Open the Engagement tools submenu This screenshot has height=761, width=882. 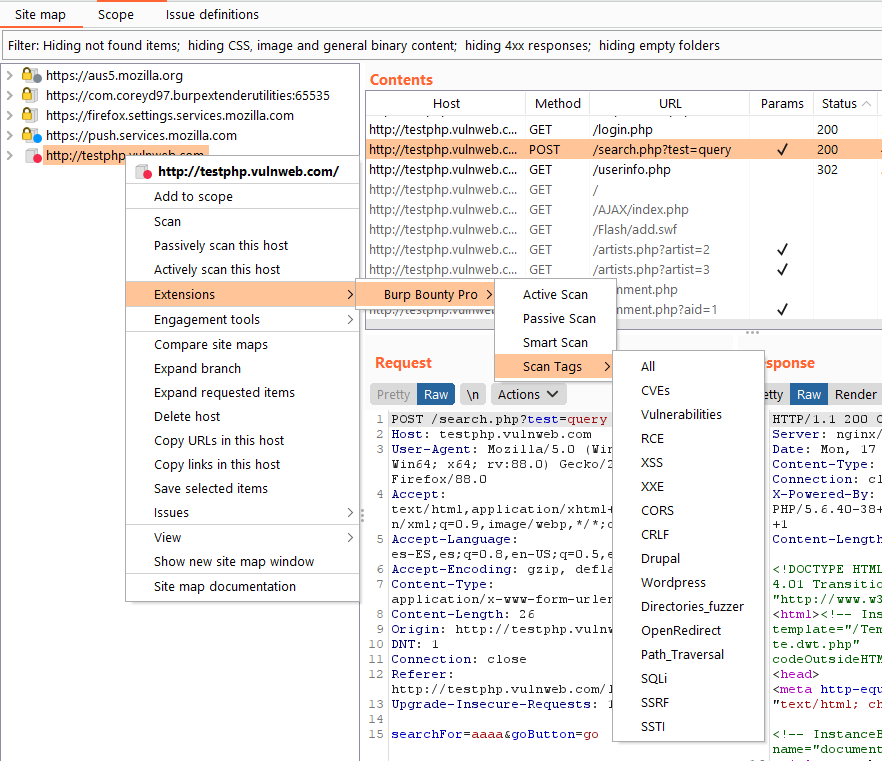pos(242,319)
